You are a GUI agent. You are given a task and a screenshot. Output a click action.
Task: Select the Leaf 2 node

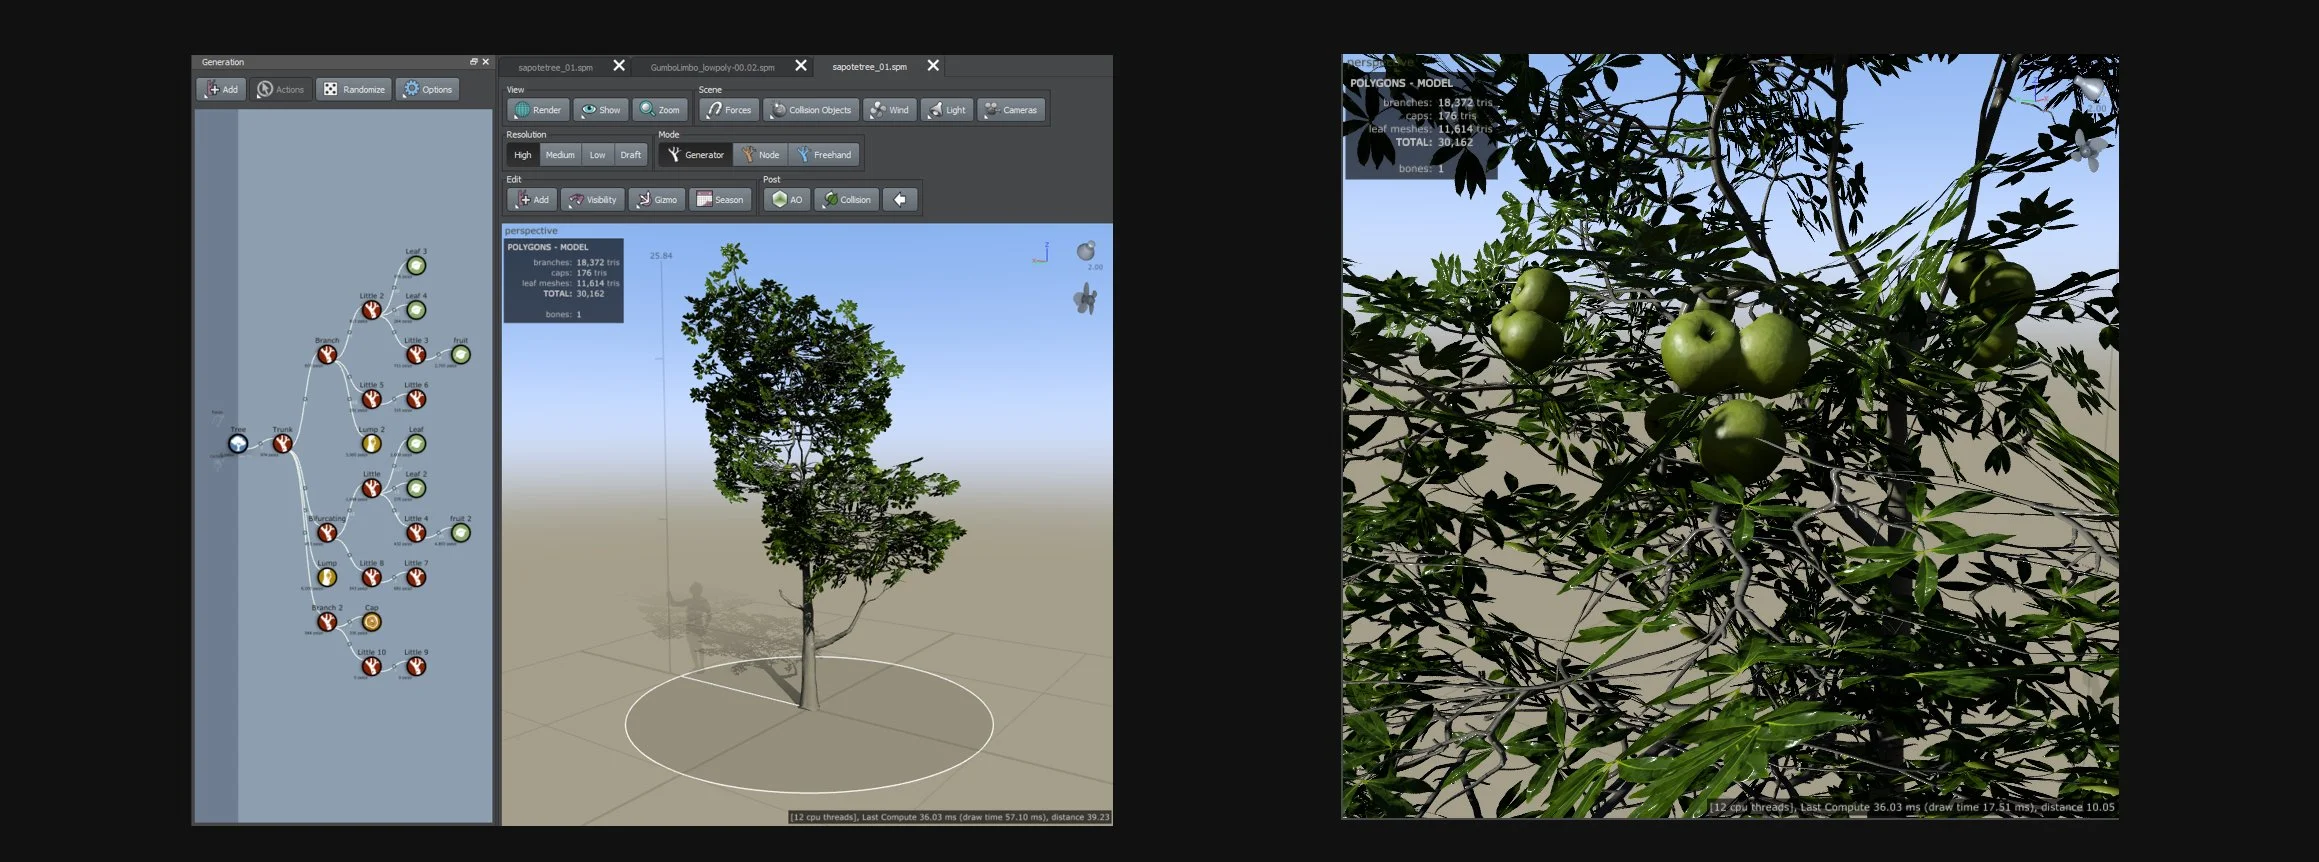coord(416,488)
